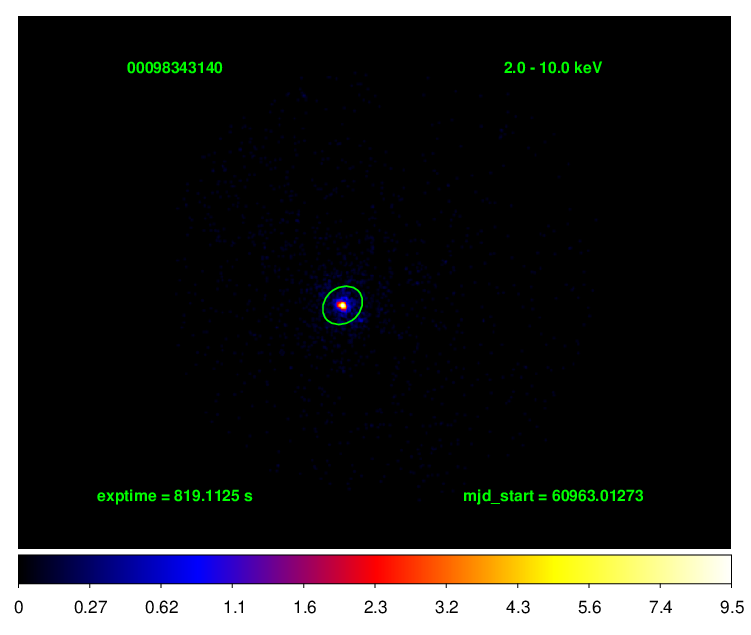The image size is (751, 635).
Task: Click the 2.0 - 10.0 keV energy label
Action: pyautogui.click(x=553, y=68)
